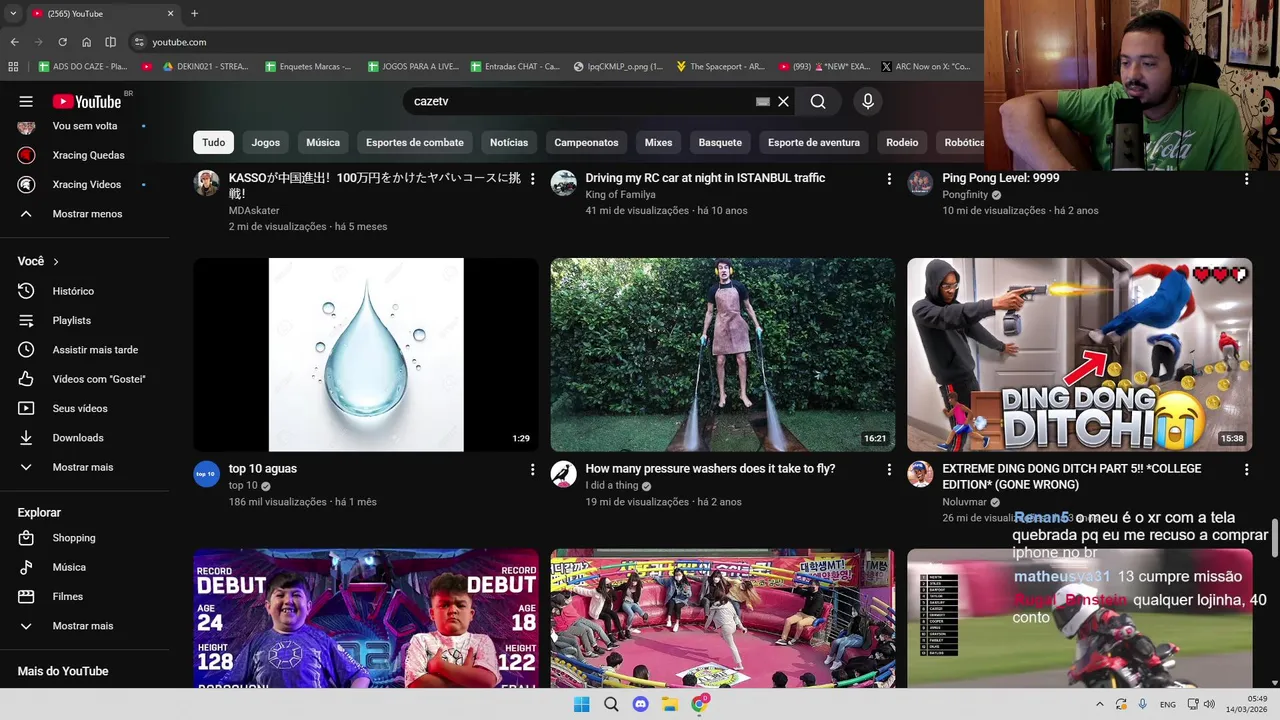The width and height of the screenshot is (1280, 720).
Task: Close the YouTube browser tab
Action: click(170, 14)
